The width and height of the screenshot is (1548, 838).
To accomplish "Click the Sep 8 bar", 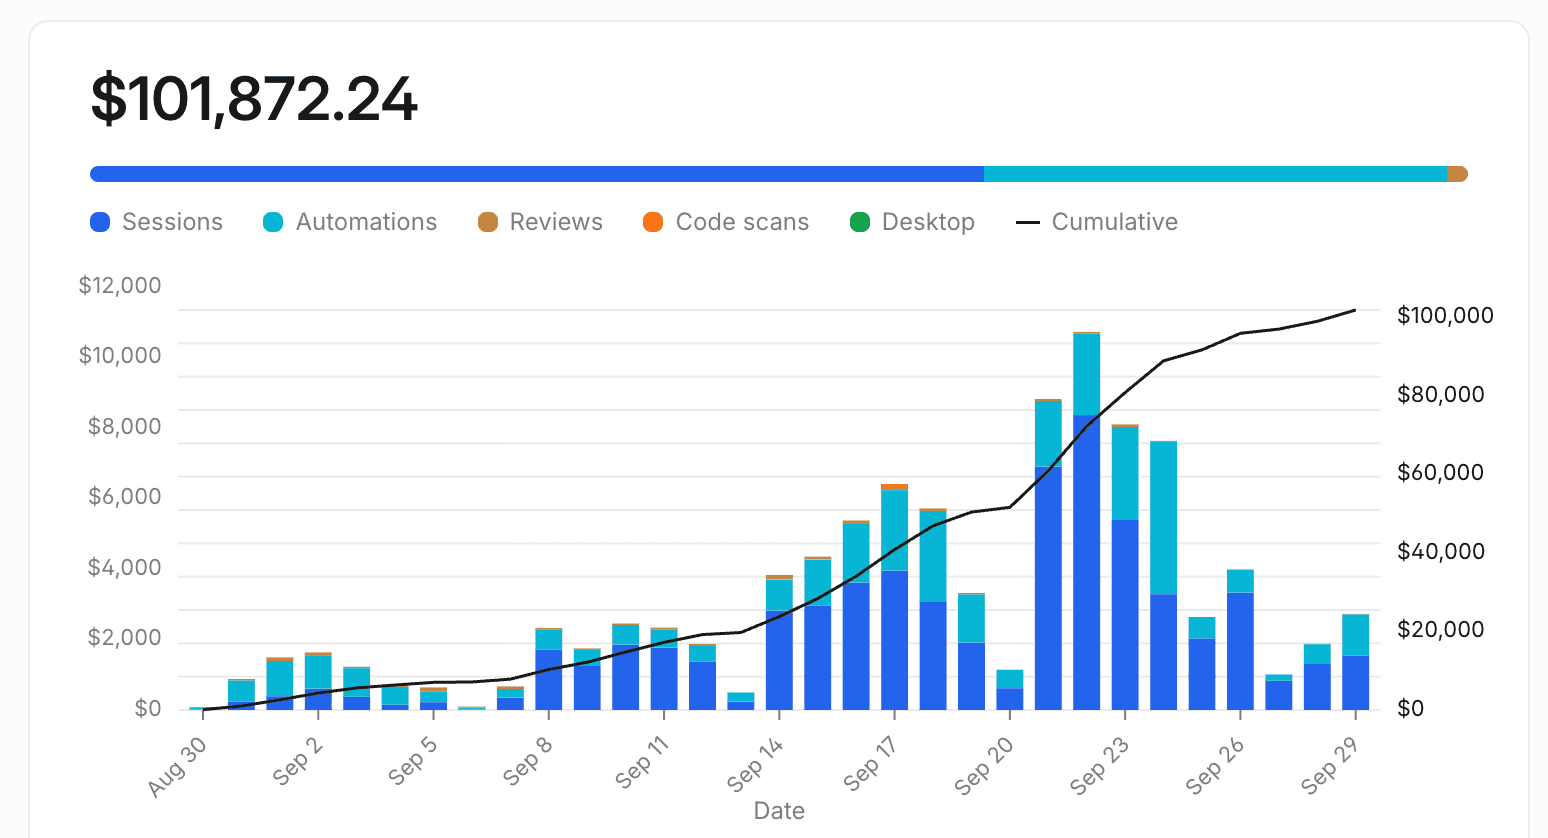I will (549, 669).
